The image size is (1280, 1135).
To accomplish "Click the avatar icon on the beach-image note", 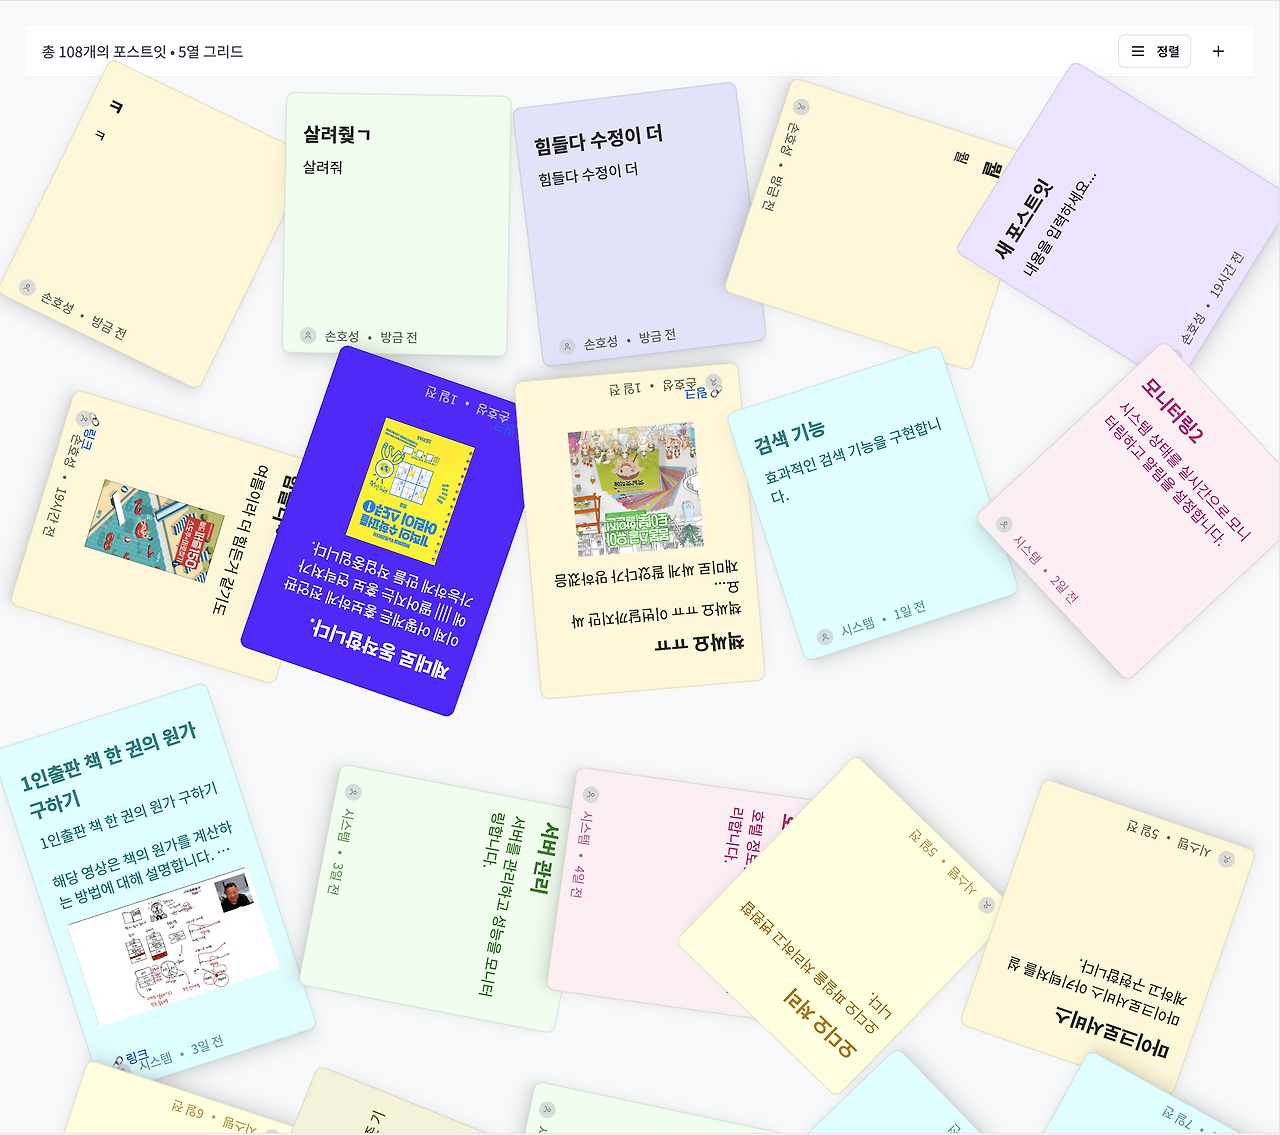I will pos(85,418).
